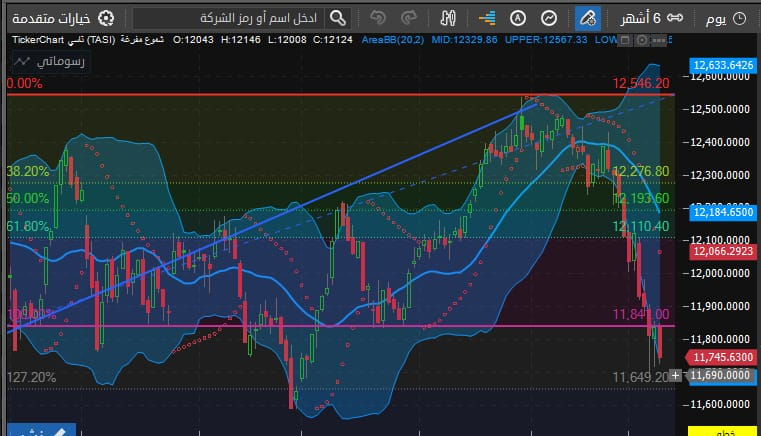The image size is (761, 436).
Task: Open the candlestick chart type selector
Action: (448, 18)
